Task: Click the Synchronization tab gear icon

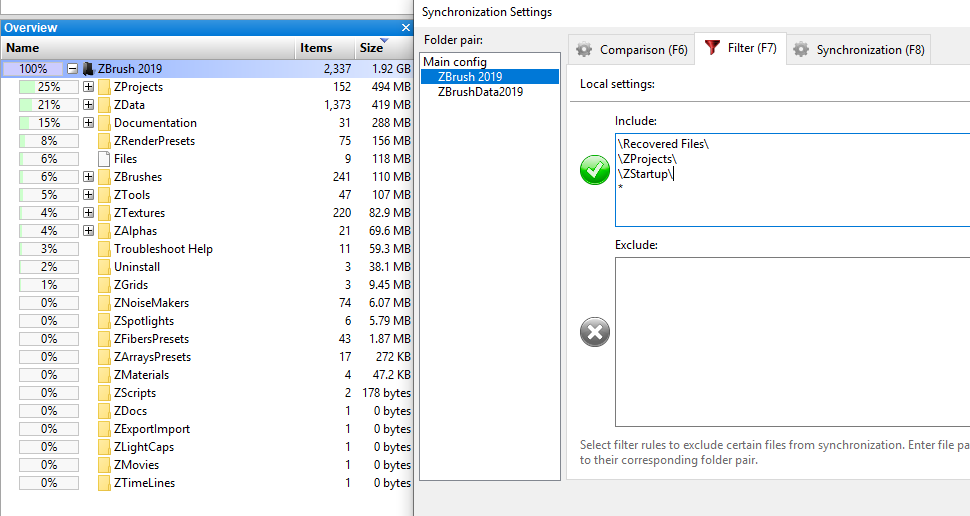Action: pos(800,49)
